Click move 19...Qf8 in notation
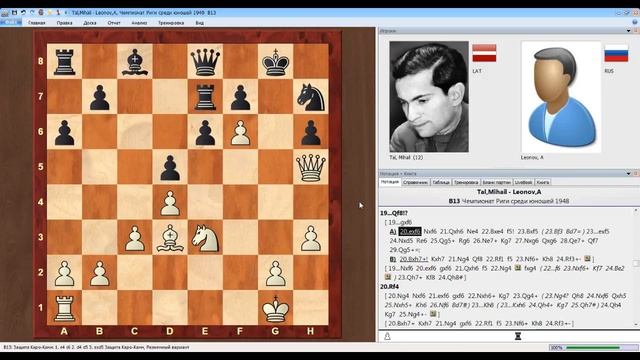 tap(394, 213)
